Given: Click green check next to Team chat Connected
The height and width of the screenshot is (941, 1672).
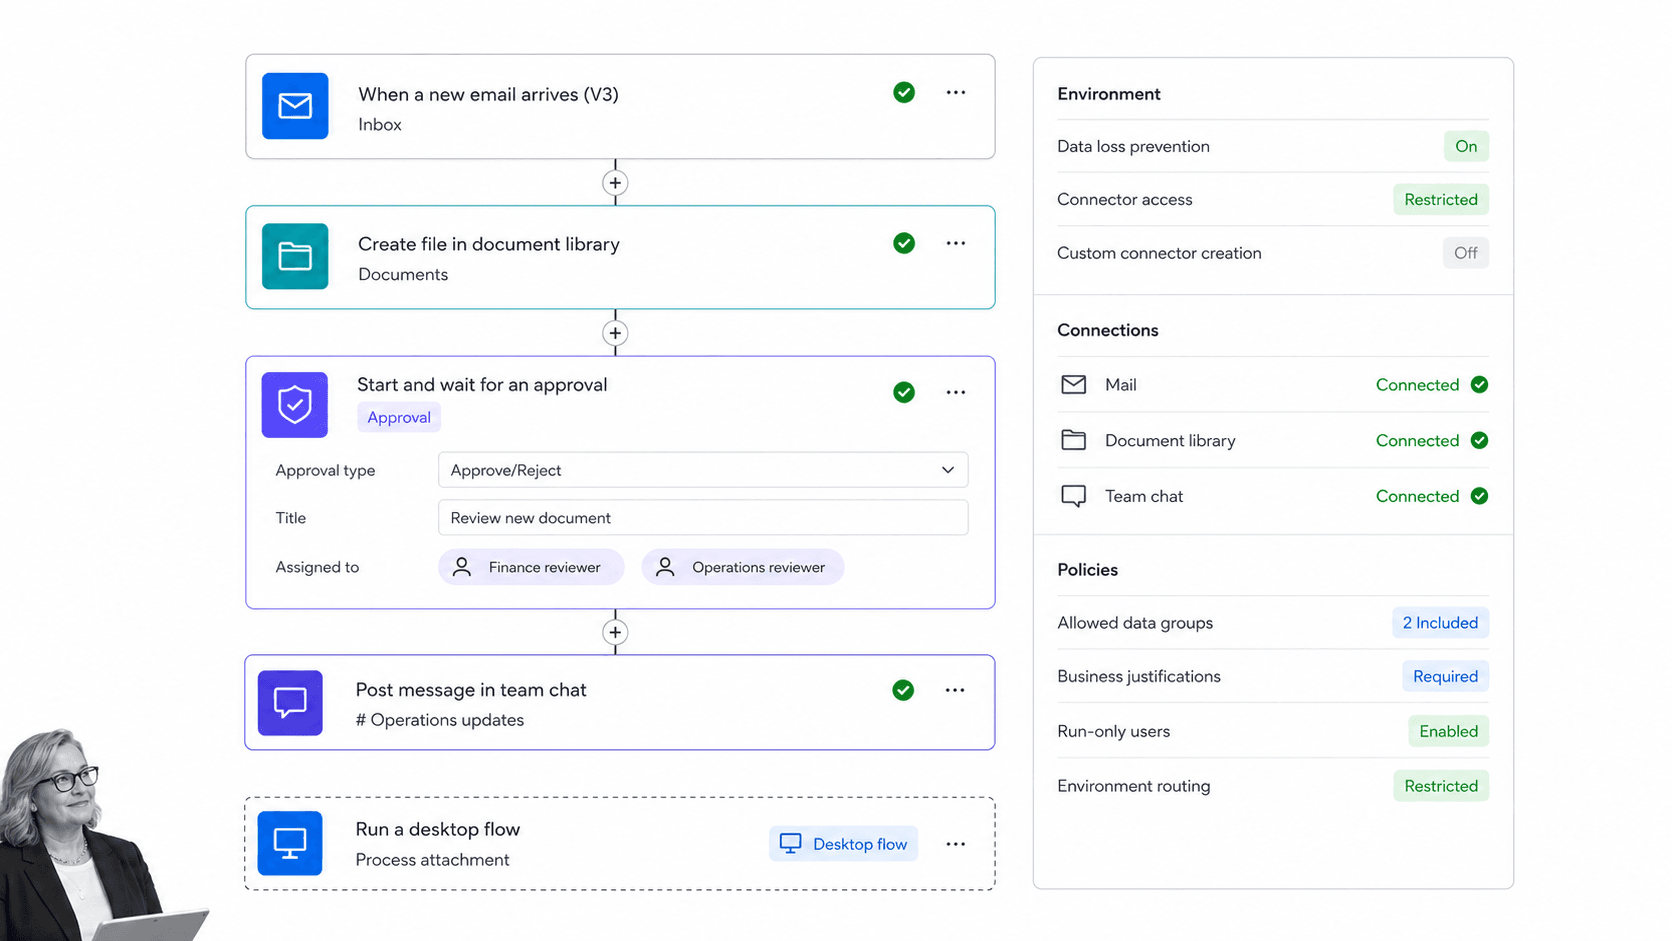Looking at the screenshot, I should coord(1480,496).
